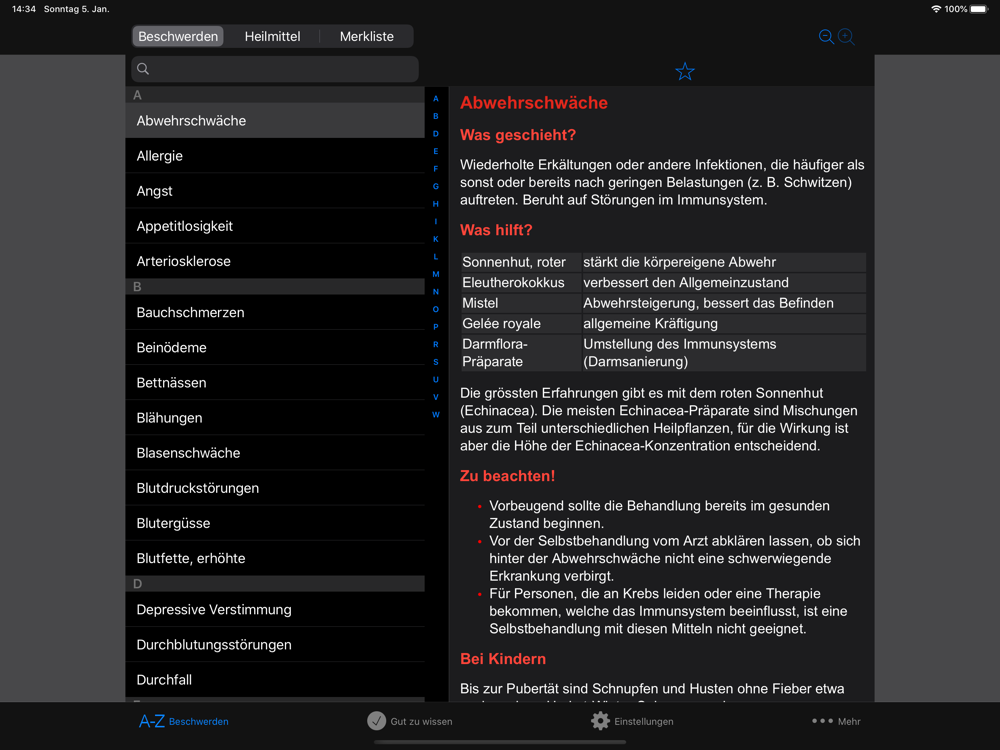This screenshot has width=1000, height=750.
Task: Jump to letter A in index bar
Action: coord(436,99)
